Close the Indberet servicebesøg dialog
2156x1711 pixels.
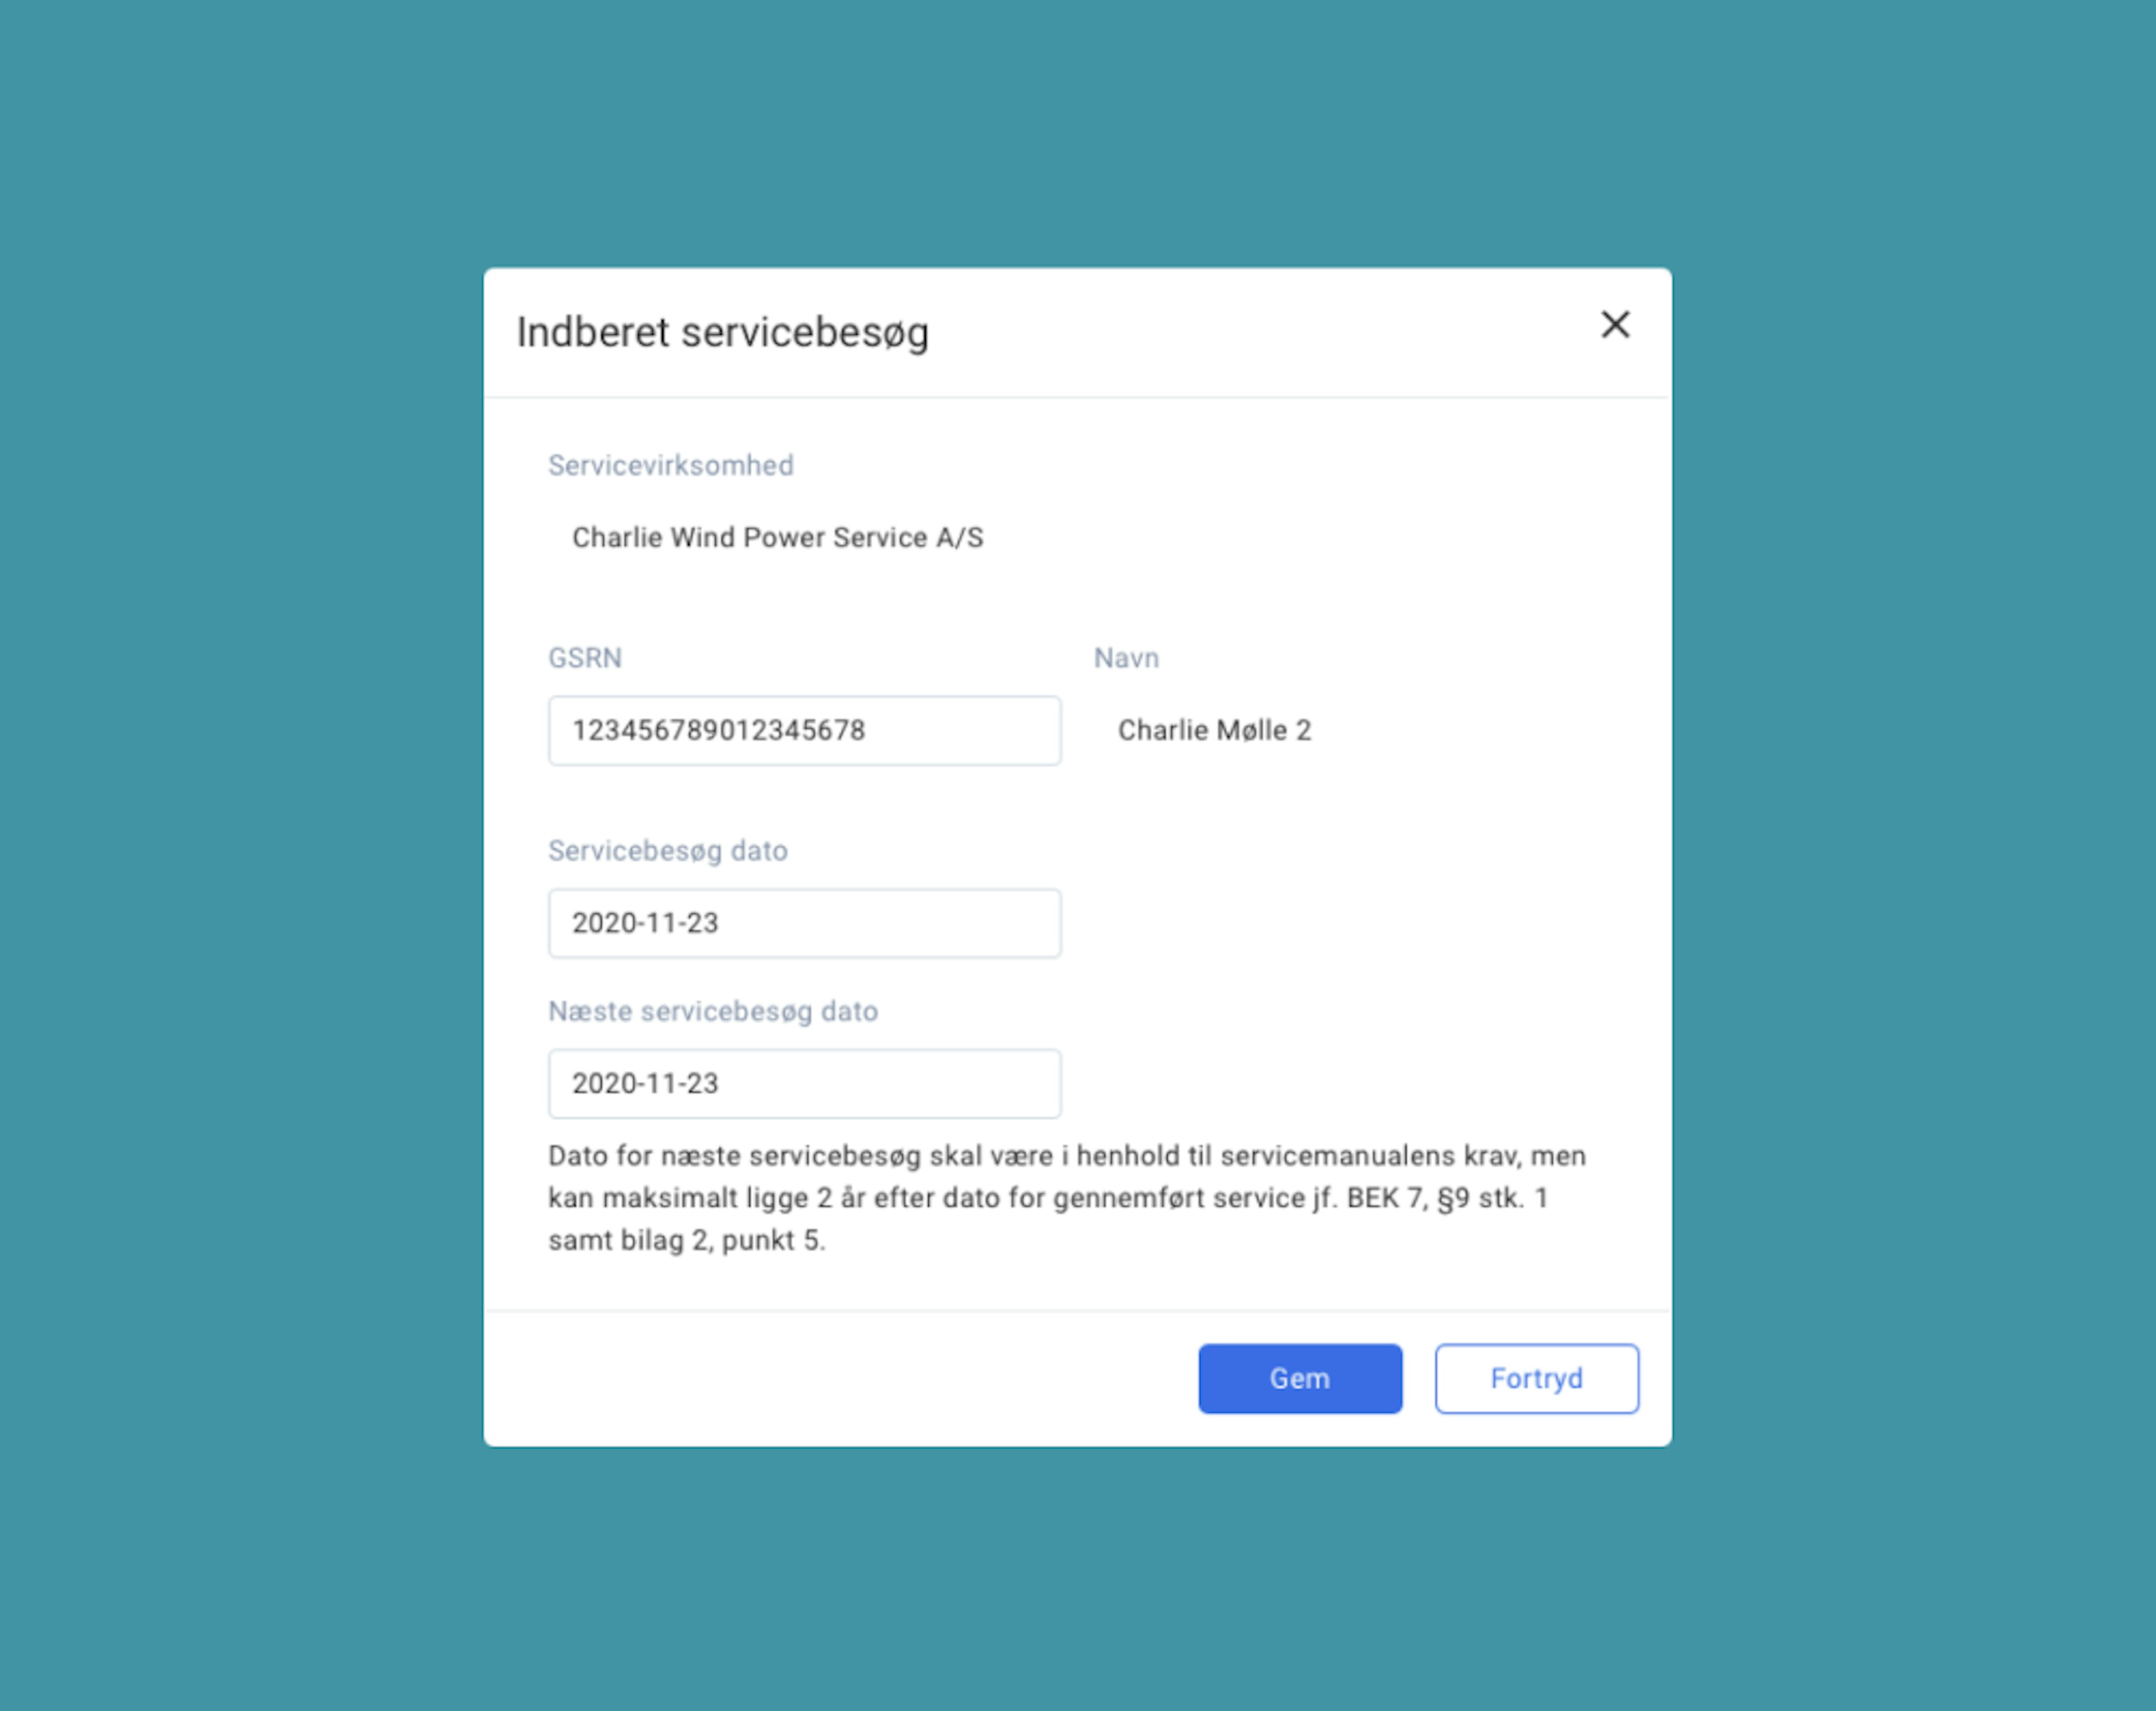1614,325
